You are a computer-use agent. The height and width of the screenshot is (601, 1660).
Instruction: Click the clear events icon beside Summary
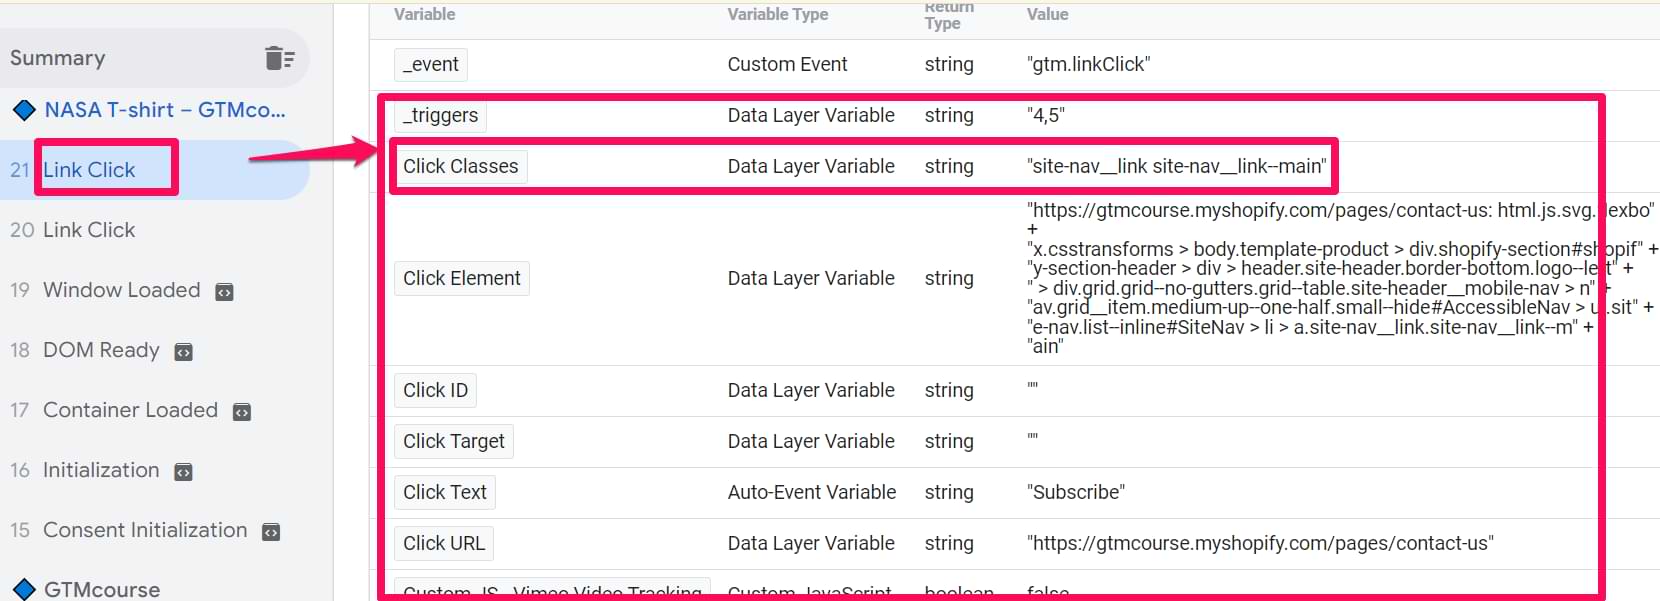(279, 58)
